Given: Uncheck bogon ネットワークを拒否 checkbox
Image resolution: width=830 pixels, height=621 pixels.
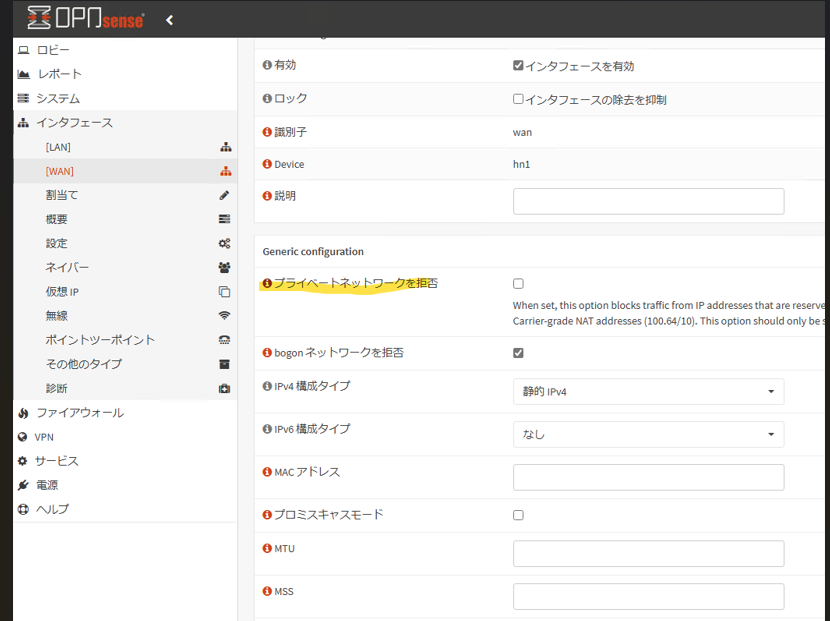Looking at the screenshot, I should pyautogui.click(x=518, y=353).
